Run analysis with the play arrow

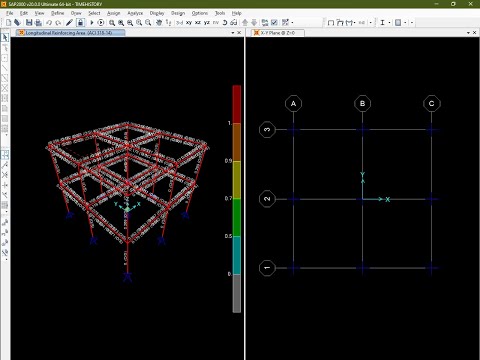[x=92, y=22]
